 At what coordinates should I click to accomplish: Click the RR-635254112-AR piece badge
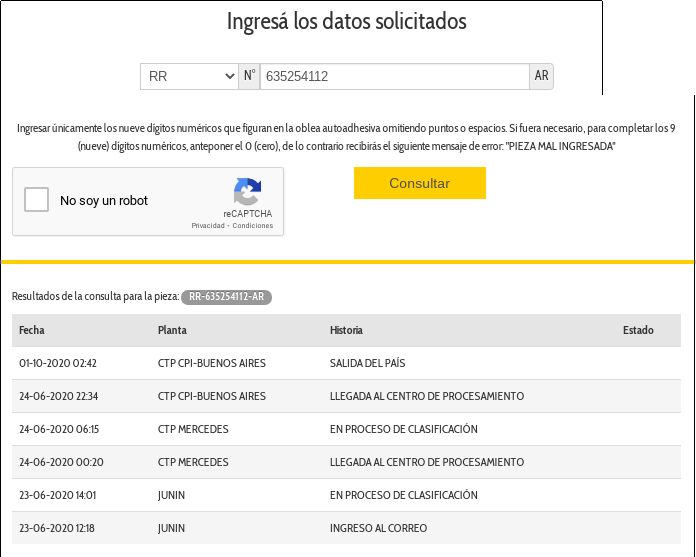coord(226,296)
